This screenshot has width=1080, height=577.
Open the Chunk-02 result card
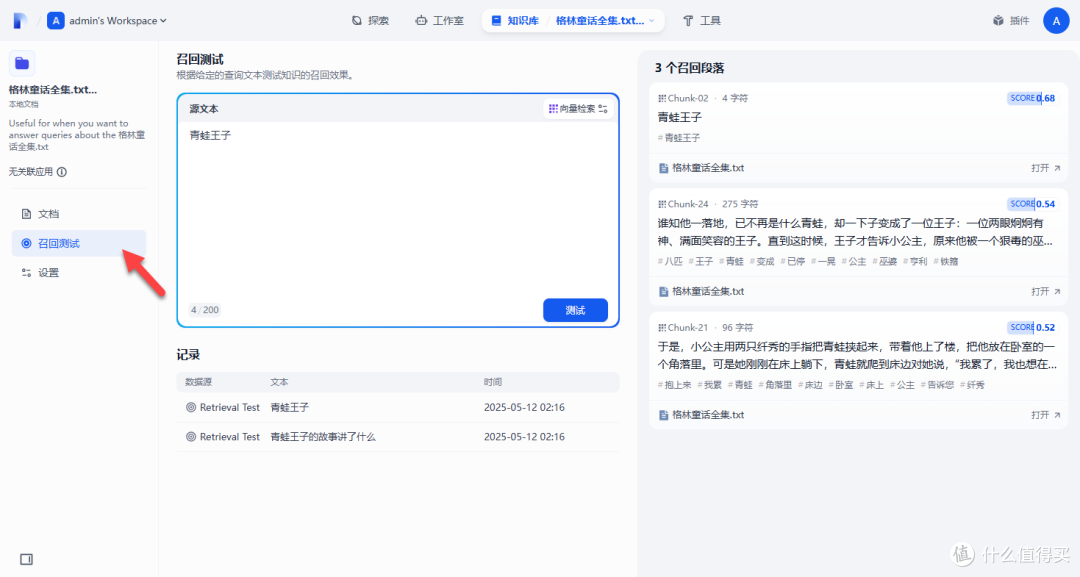click(x=858, y=133)
